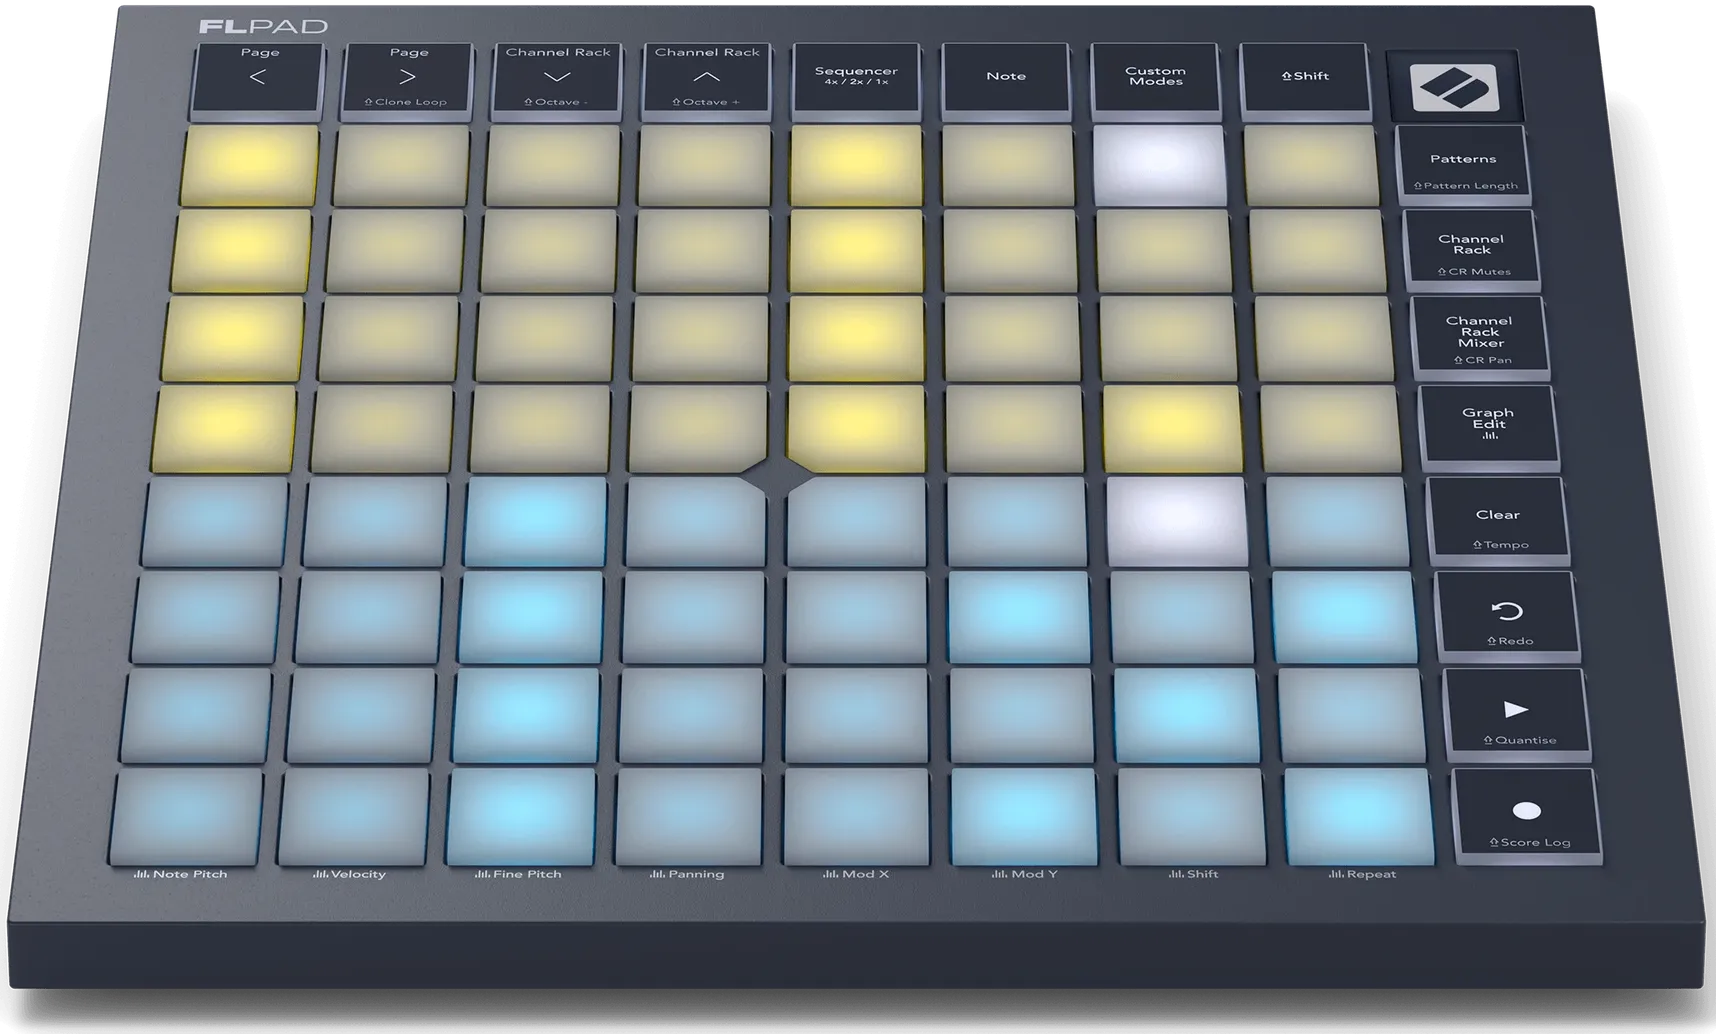Tap the pad above Panning label
This screenshot has height=1034, width=1716.
(690, 815)
